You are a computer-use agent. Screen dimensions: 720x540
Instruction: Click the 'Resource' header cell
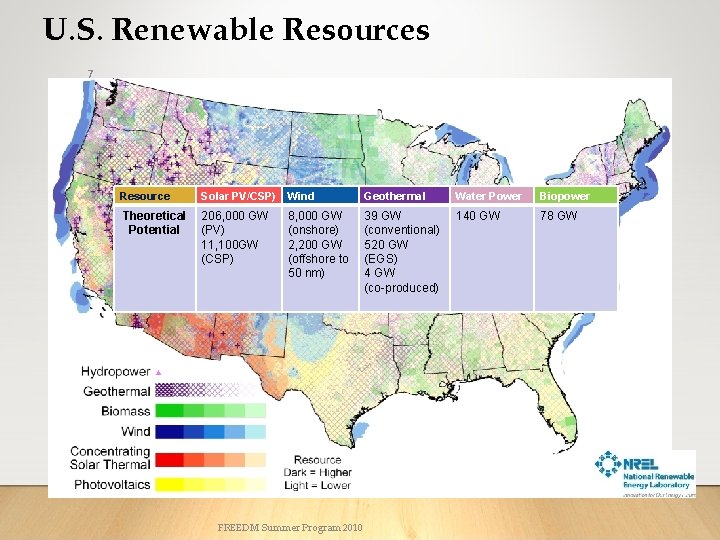point(155,196)
